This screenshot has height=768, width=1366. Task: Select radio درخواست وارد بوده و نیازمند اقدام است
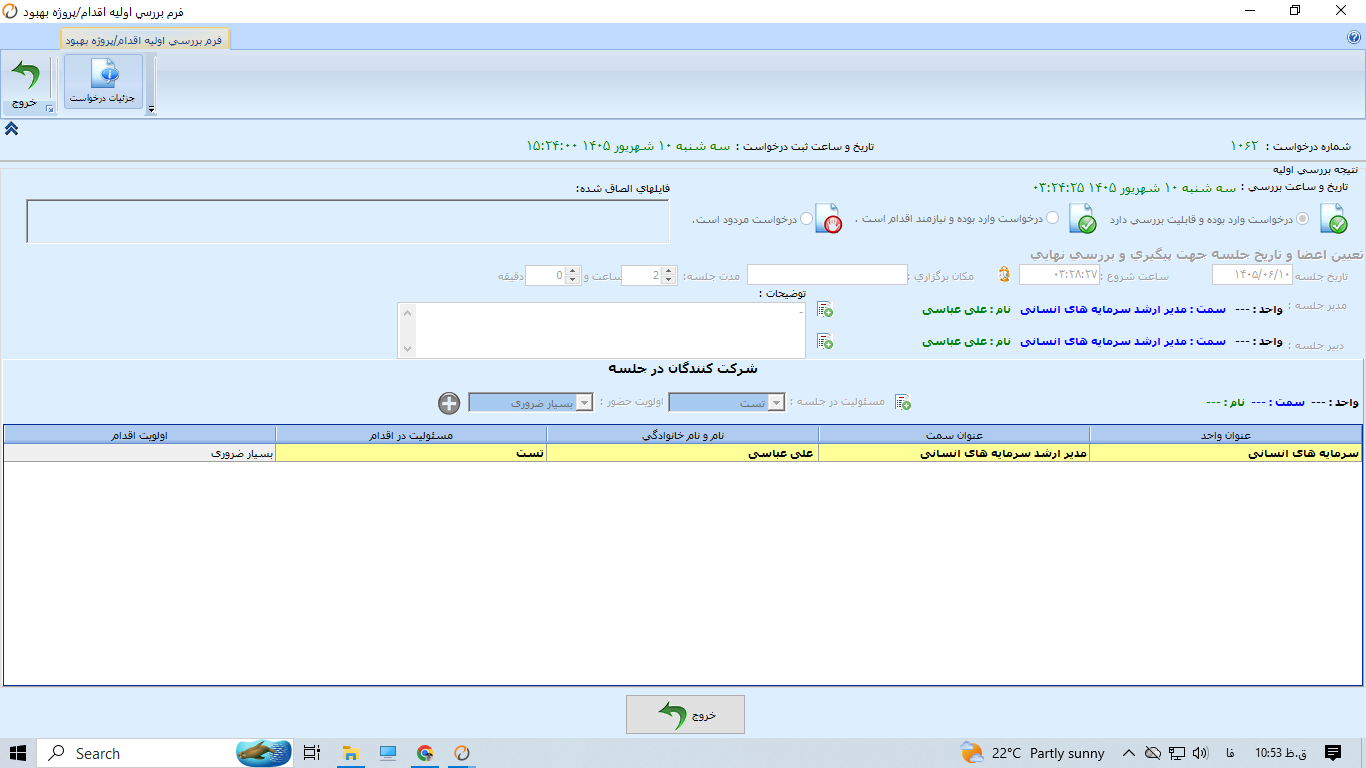click(1052, 218)
